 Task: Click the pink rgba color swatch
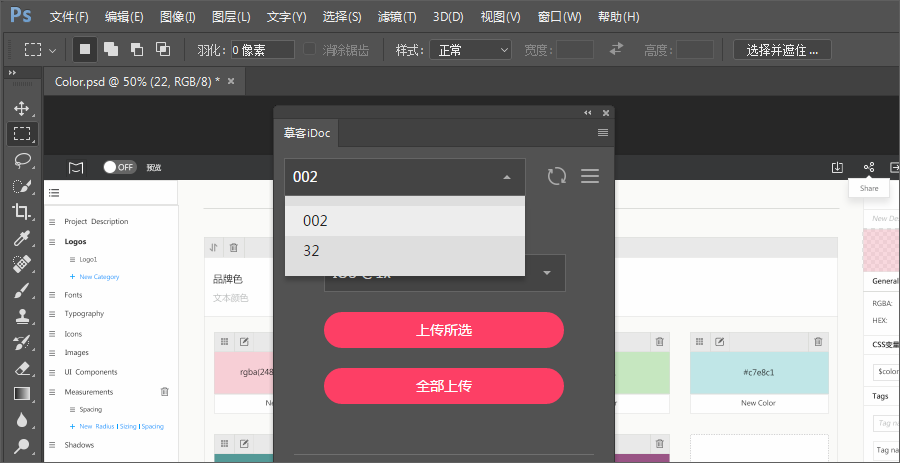[244, 373]
